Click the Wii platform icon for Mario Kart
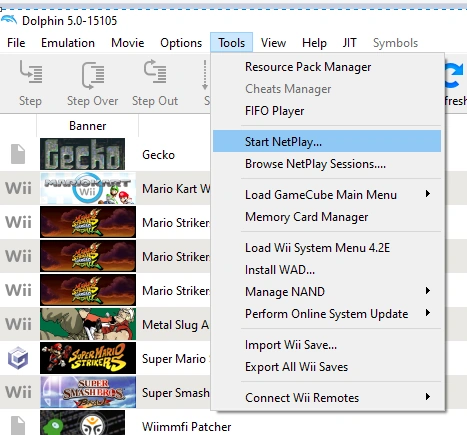 click(18, 189)
